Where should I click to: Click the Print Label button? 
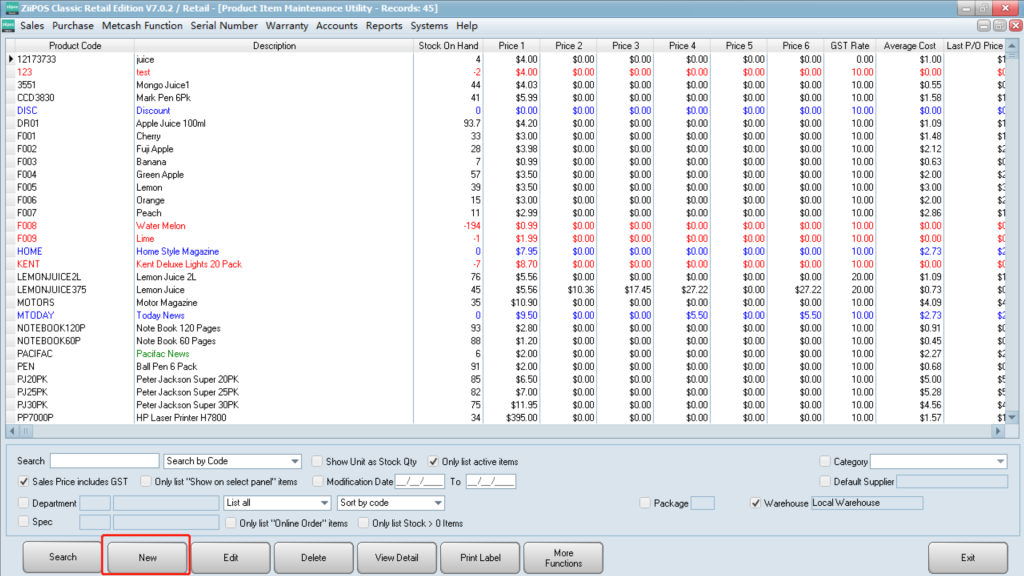coord(478,557)
